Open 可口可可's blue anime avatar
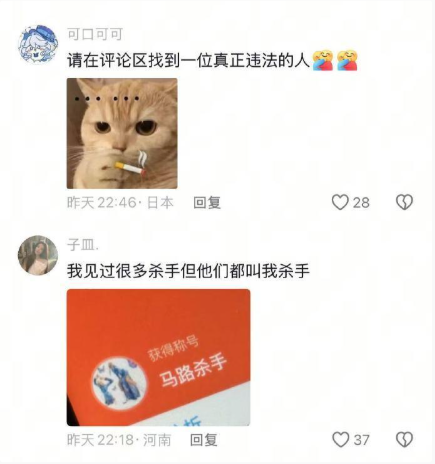 [38, 44]
